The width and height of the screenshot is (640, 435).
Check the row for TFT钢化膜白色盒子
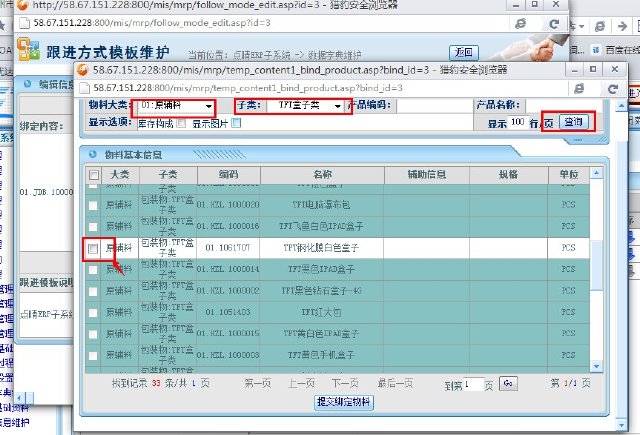tap(93, 248)
